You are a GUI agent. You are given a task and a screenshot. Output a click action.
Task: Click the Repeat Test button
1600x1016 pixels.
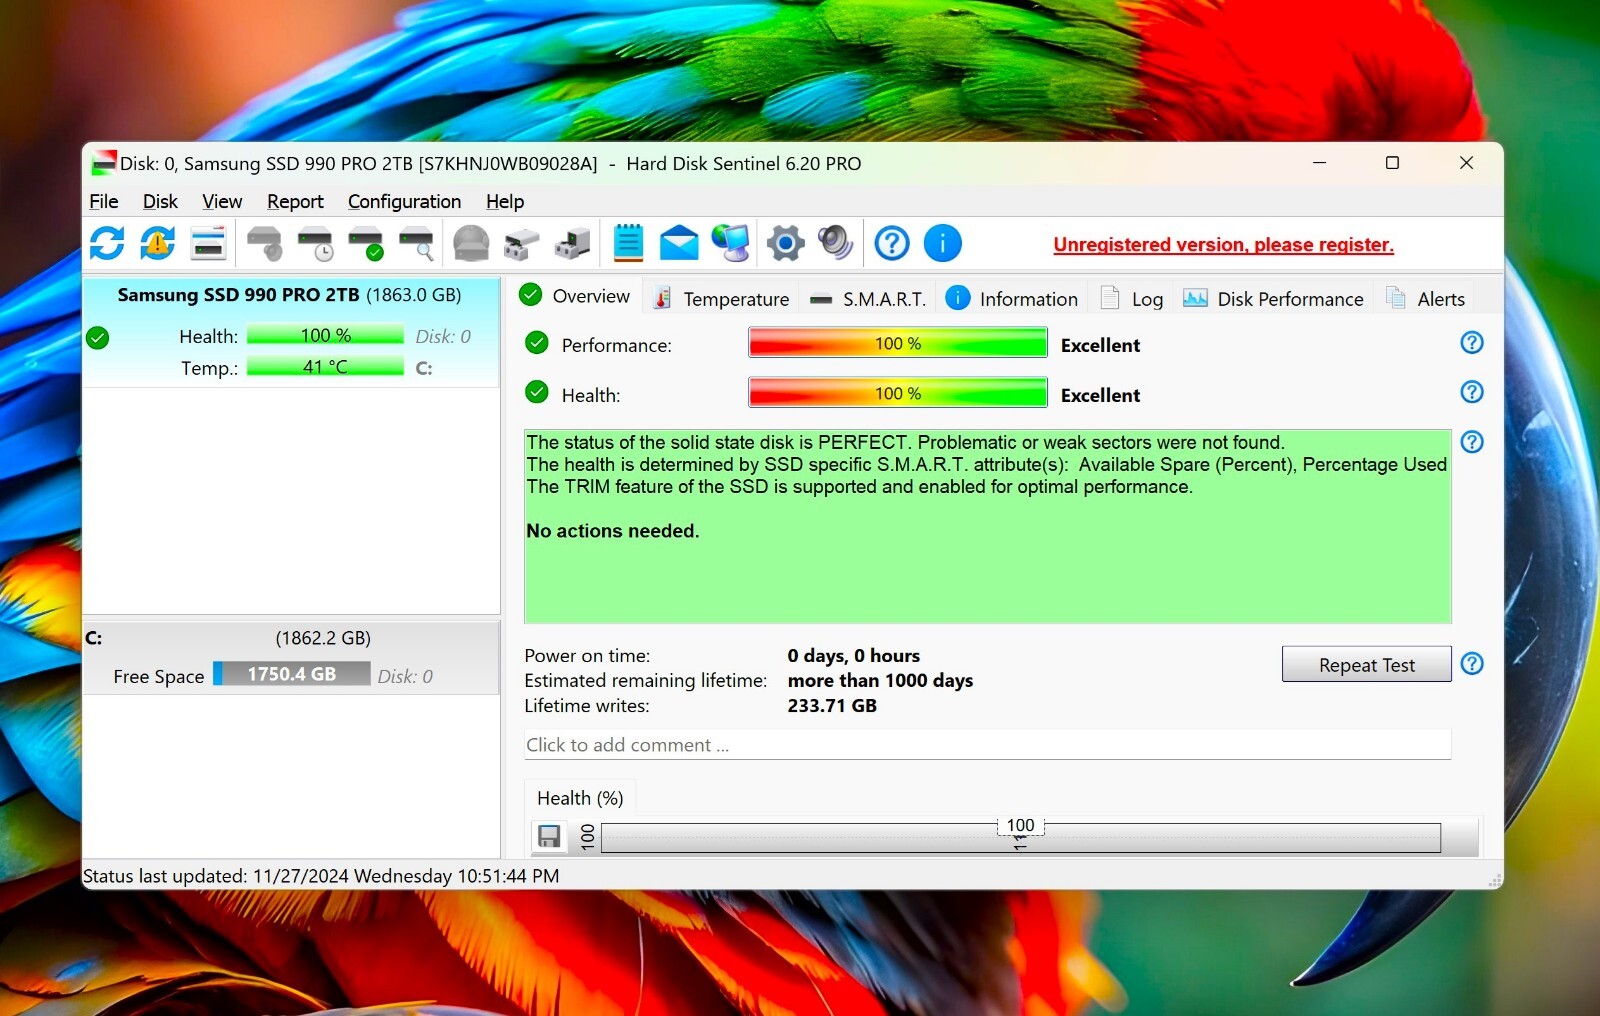(1366, 665)
